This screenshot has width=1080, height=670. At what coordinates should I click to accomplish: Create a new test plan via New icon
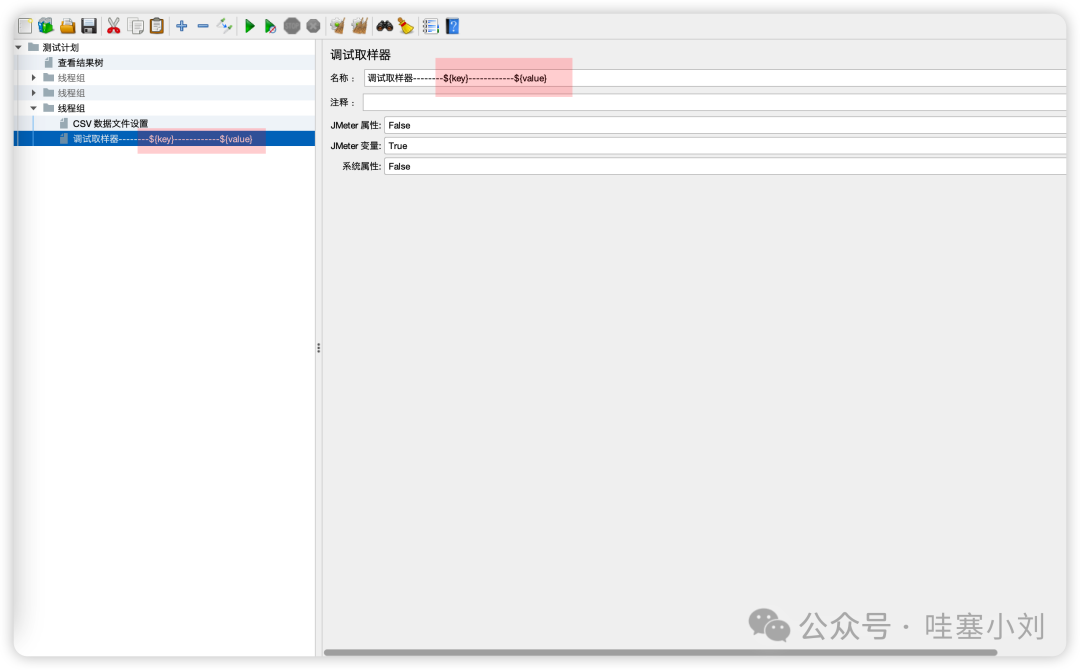[25, 26]
